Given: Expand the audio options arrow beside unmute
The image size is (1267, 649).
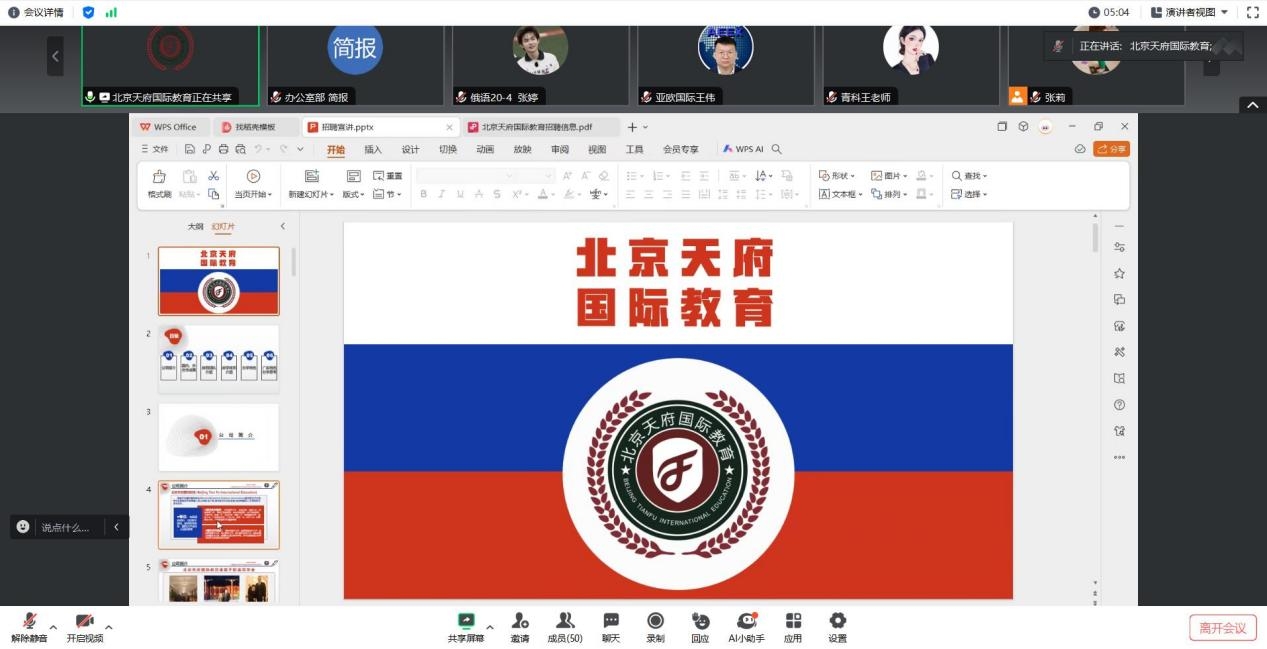Looking at the screenshot, I should (53, 627).
